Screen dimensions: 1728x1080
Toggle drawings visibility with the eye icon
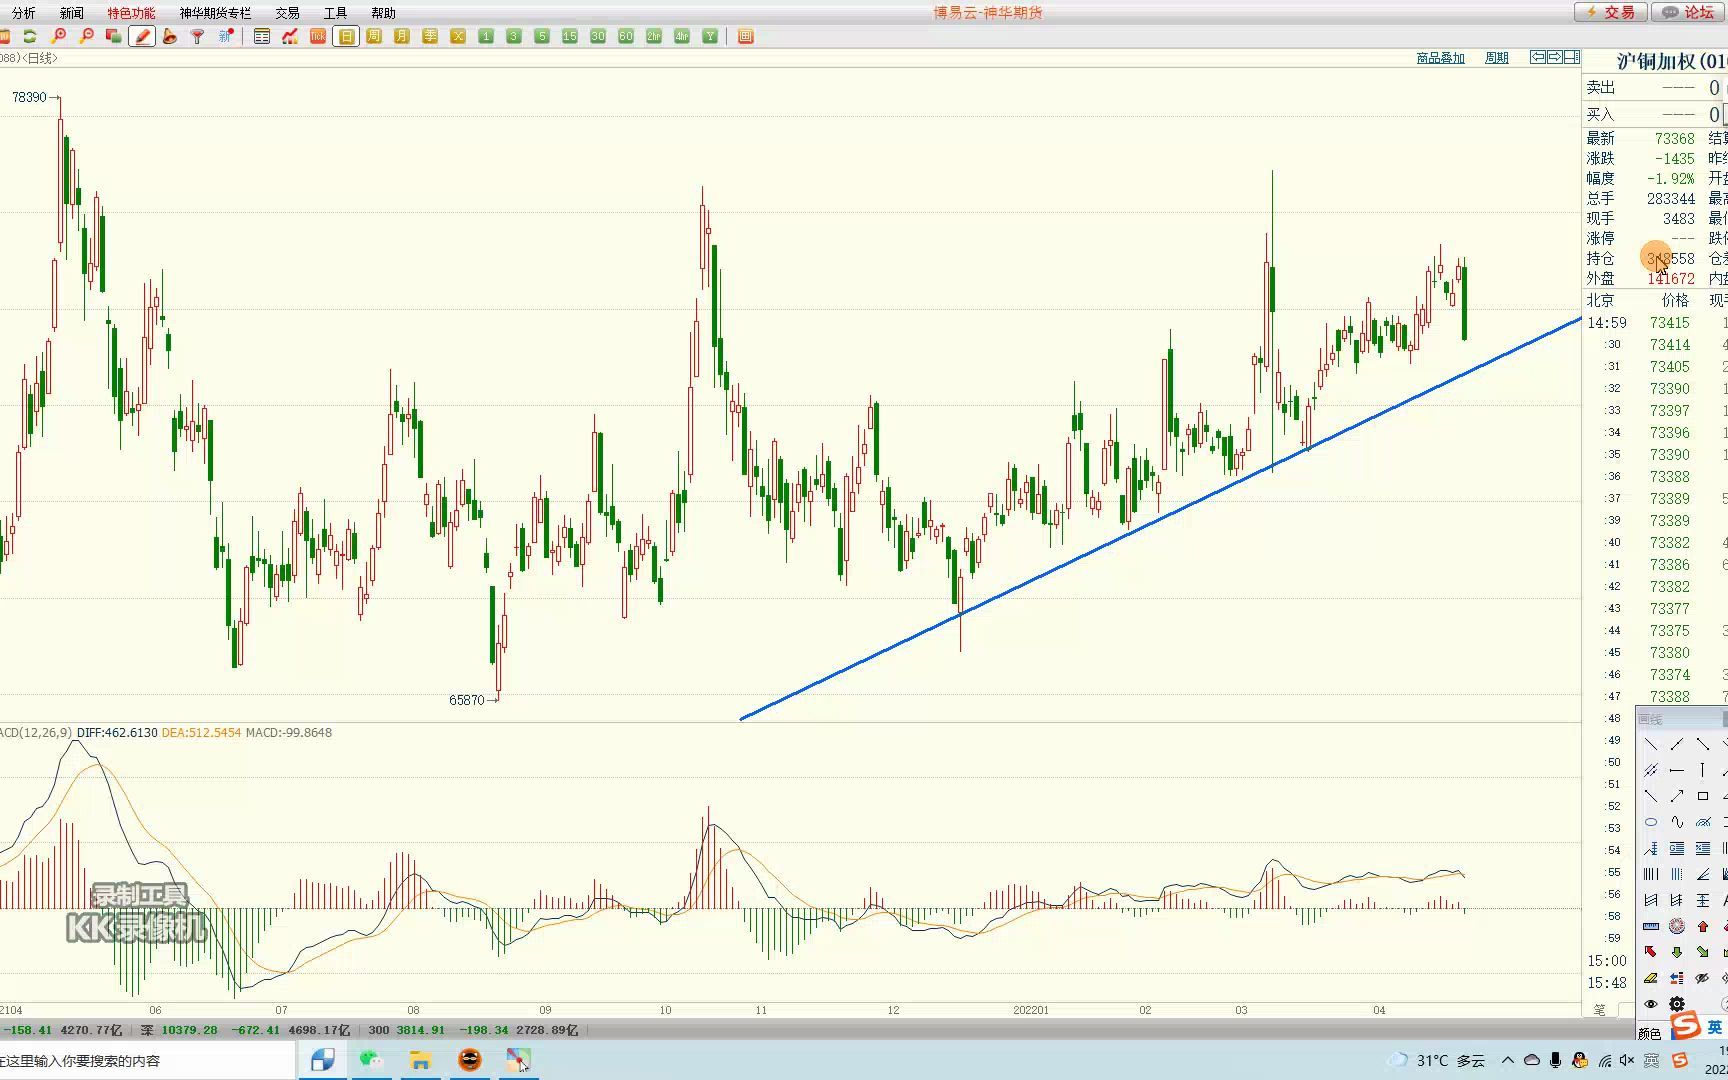[1651, 1004]
